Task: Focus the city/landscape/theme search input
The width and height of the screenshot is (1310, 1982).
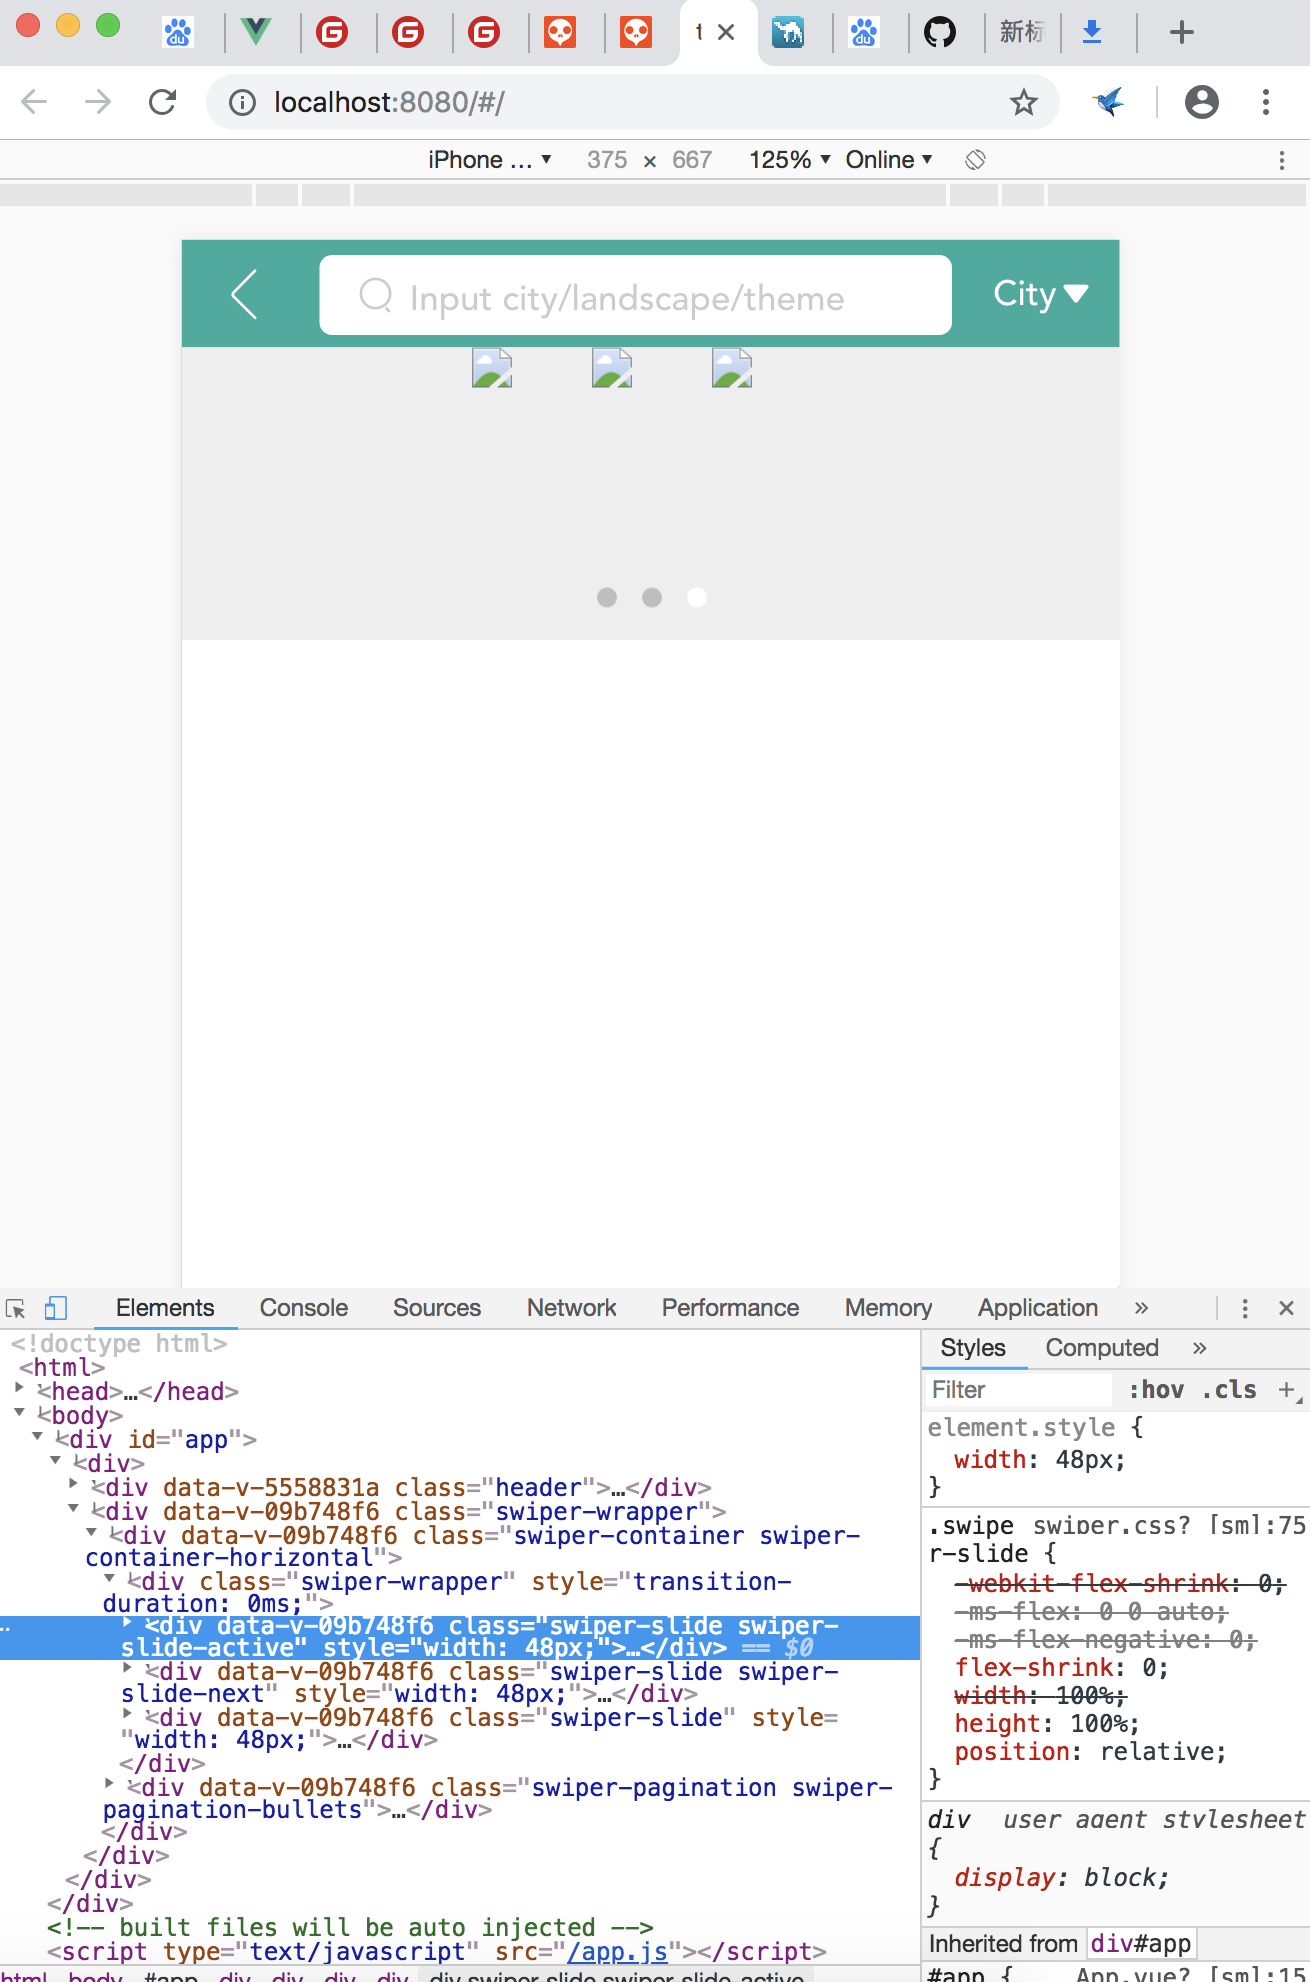Action: 635,295
